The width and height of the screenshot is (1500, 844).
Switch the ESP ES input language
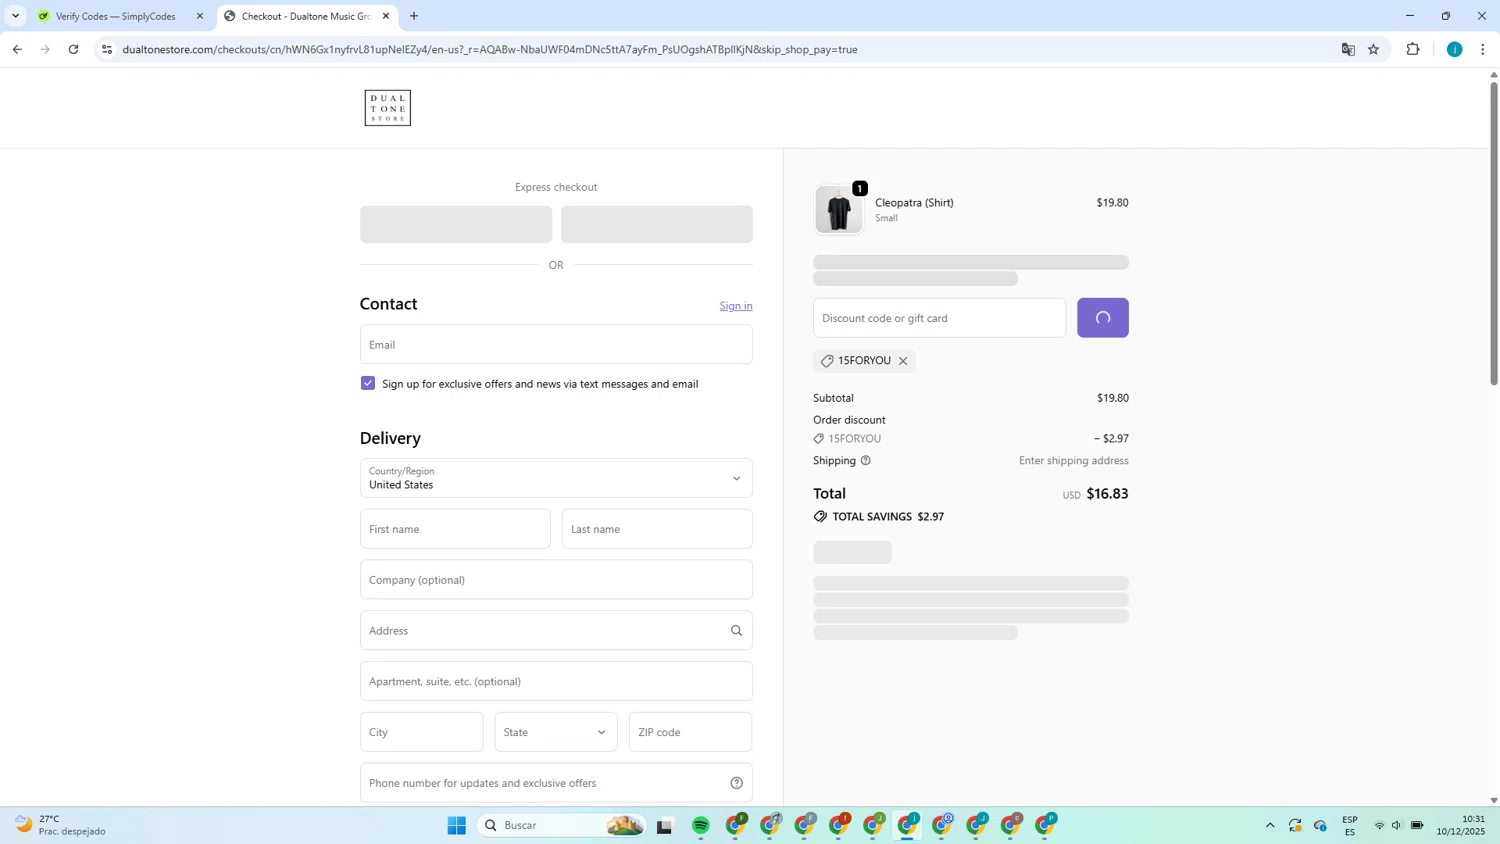coord(1350,825)
